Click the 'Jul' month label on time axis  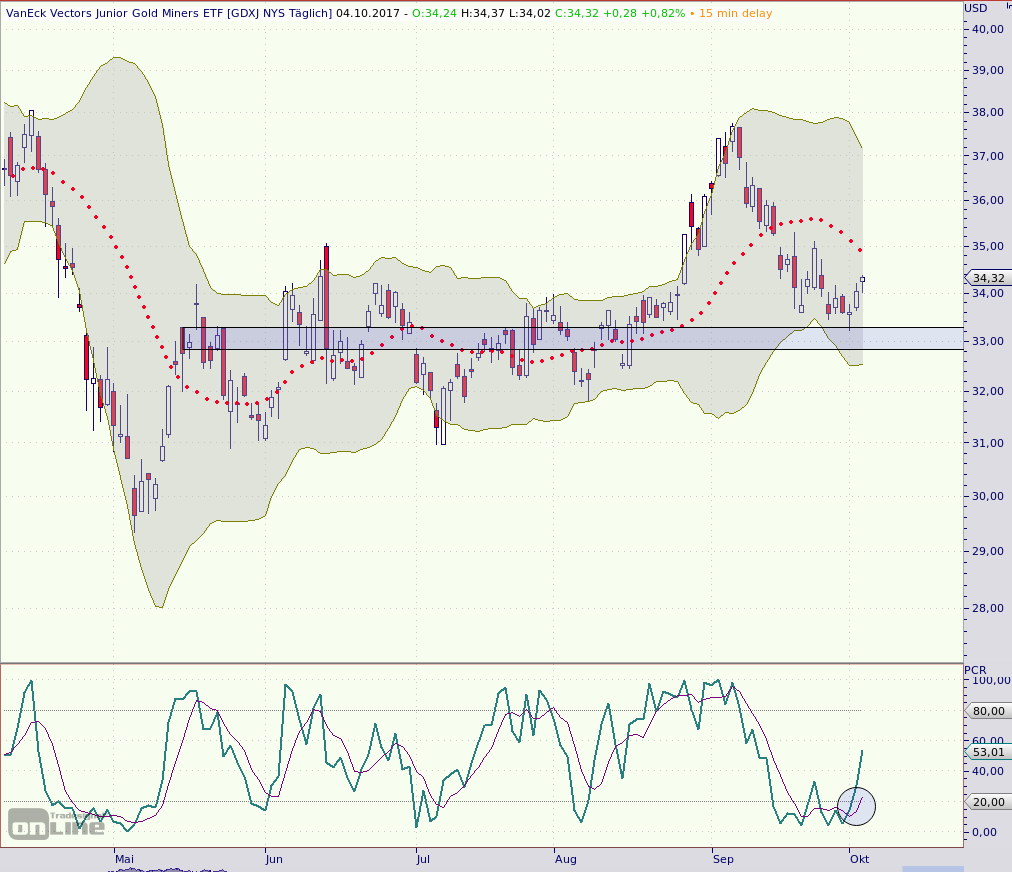(x=423, y=859)
